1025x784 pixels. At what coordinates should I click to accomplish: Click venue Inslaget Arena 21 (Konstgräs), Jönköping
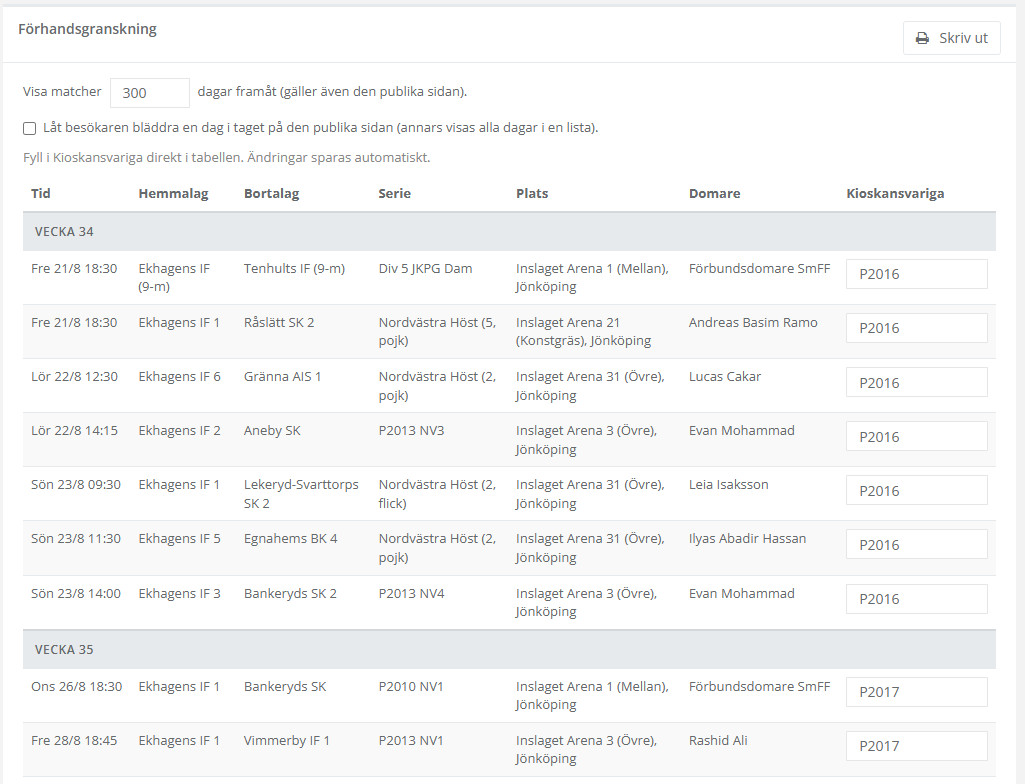pyautogui.click(x=584, y=332)
